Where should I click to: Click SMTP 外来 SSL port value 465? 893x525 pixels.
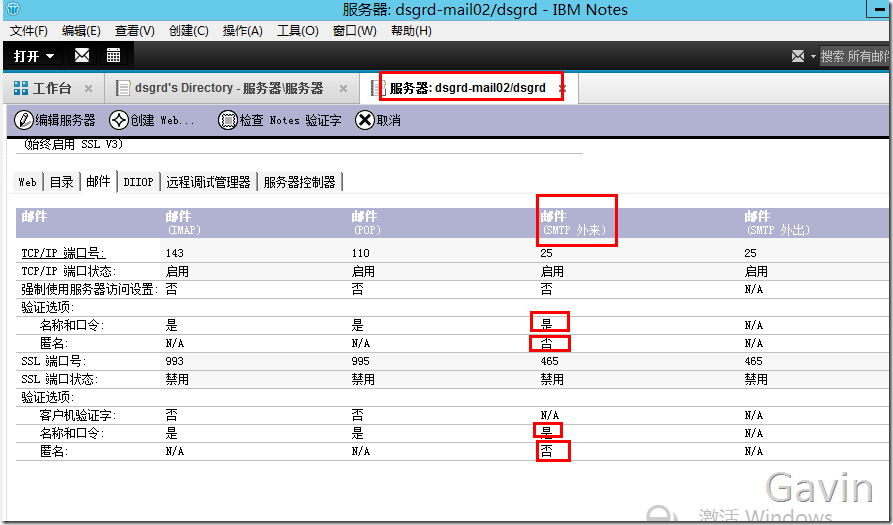pos(550,361)
